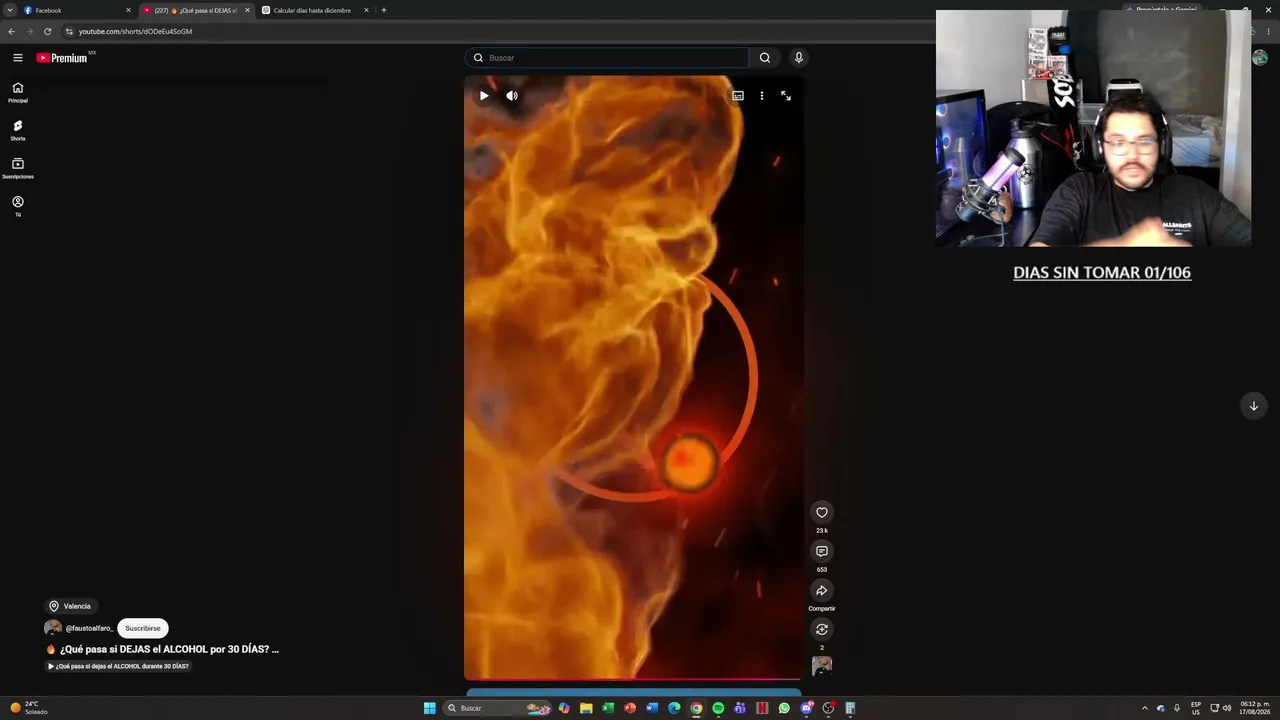Open a new browser tab
The height and width of the screenshot is (720, 1280).
click(384, 10)
